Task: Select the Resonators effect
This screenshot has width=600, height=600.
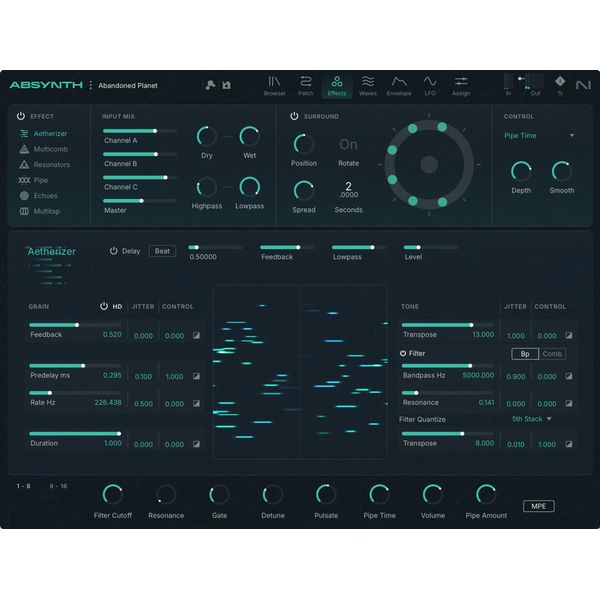Action: pyautogui.click(x=44, y=165)
